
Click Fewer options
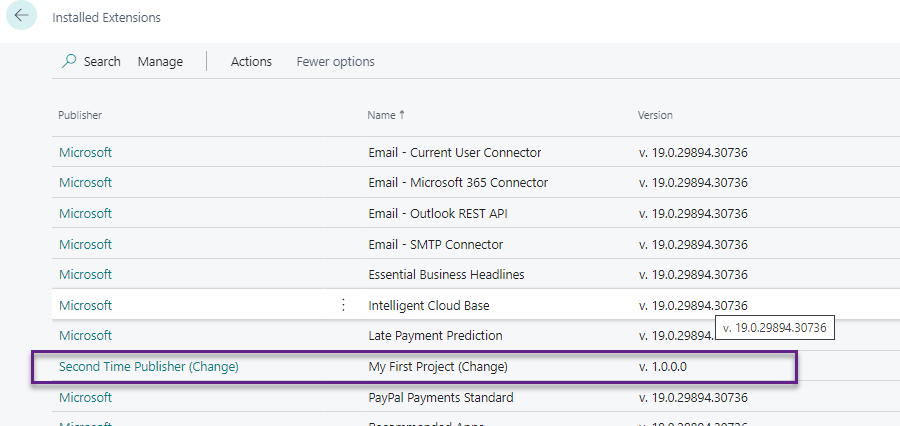point(335,61)
